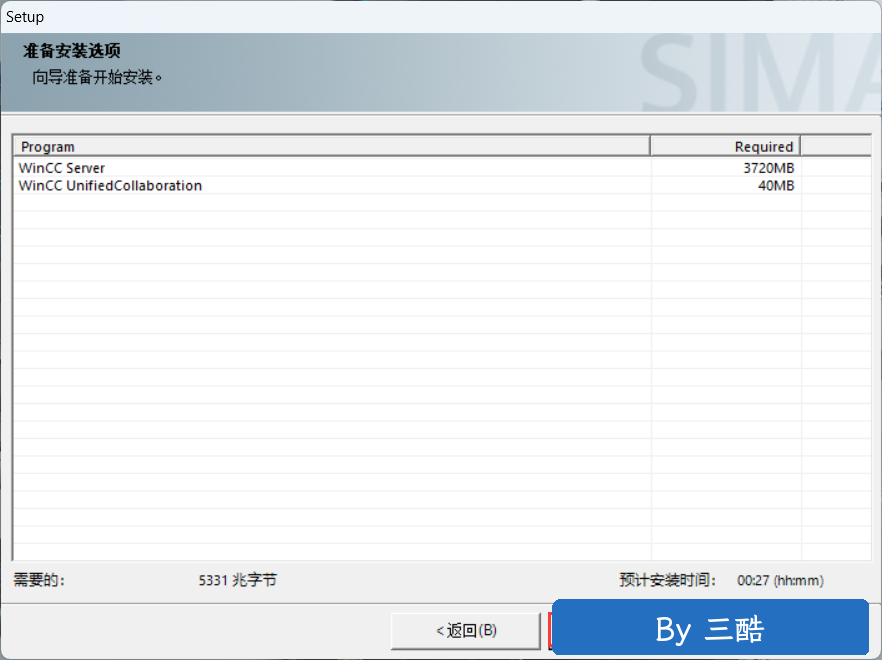Click the 向导准备开始安装 subtitle text

[97, 77]
